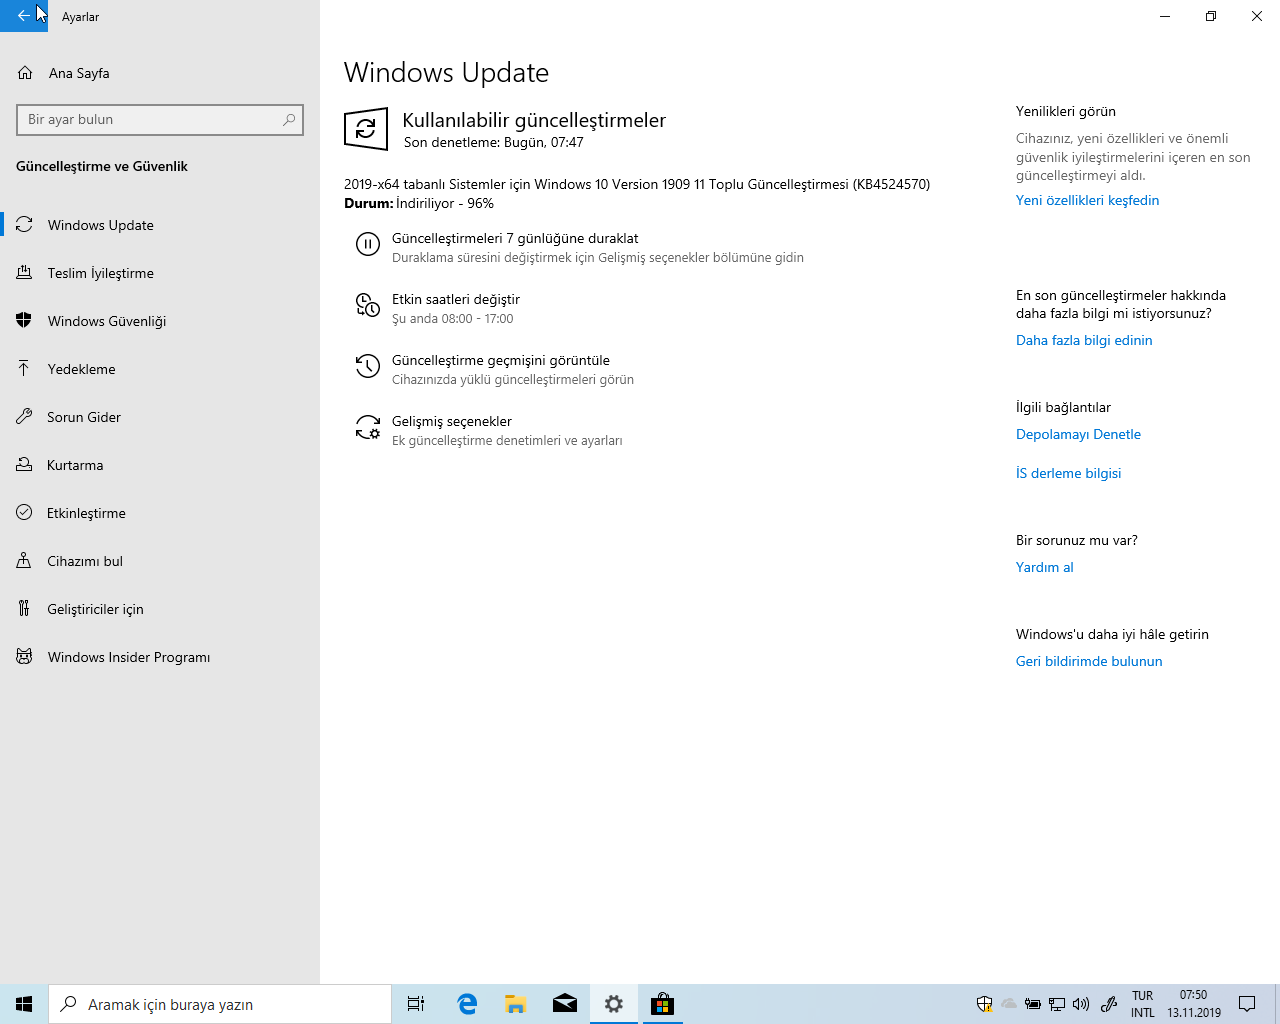Go back with the arrow button
The width and height of the screenshot is (1280, 1024).
tap(23, 16)
